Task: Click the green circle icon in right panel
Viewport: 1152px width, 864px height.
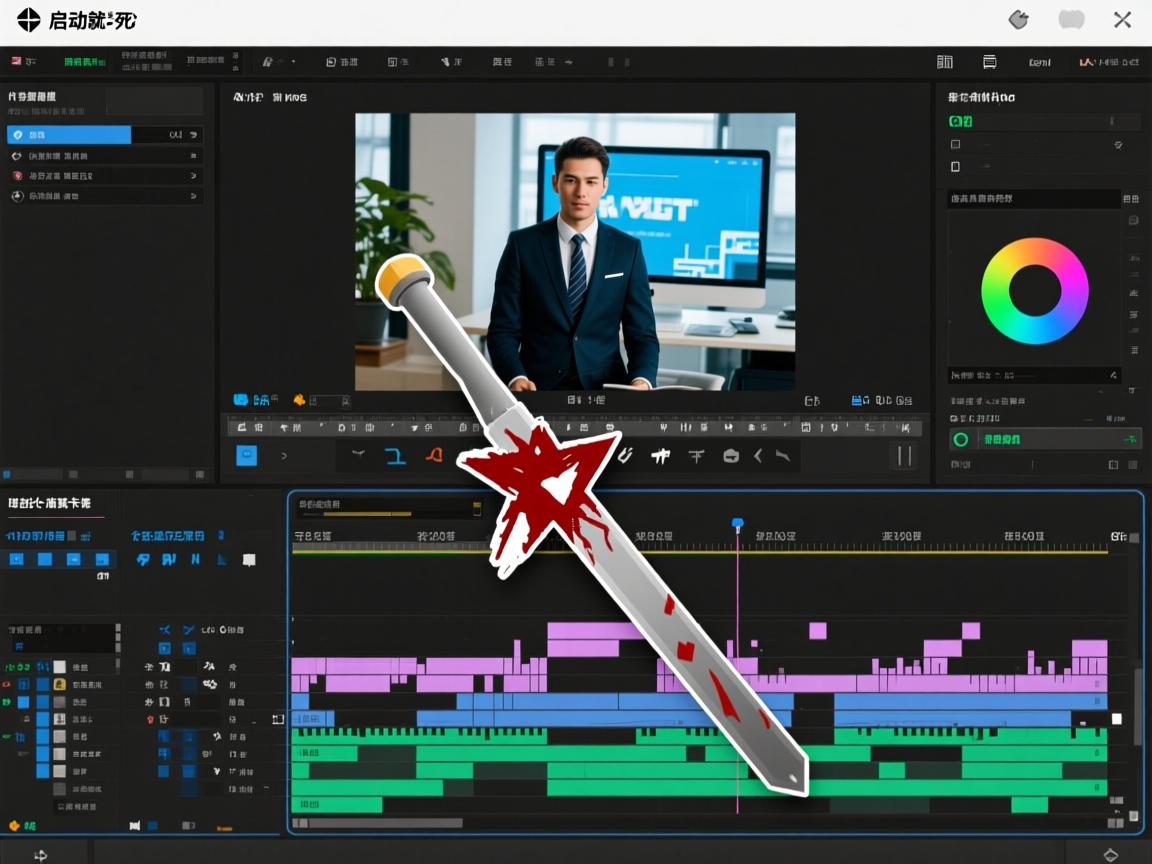Action: click(x=961, y=439)
